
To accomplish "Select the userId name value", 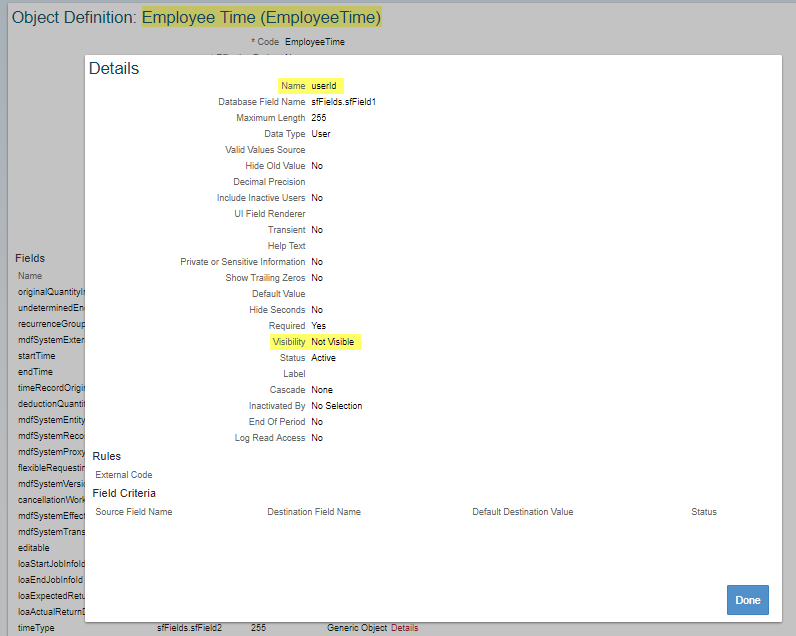I will pyautogui.click(x=323, y=86).
